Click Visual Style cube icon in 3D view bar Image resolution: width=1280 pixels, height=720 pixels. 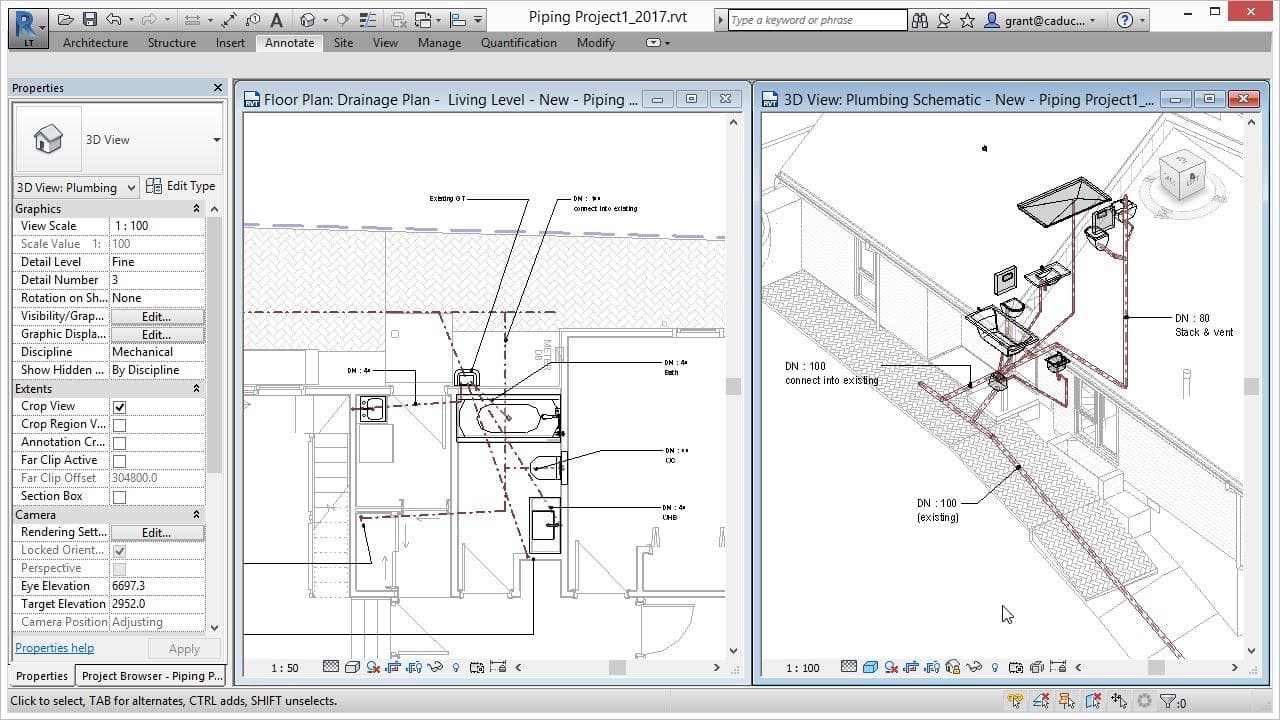point(870,667)
